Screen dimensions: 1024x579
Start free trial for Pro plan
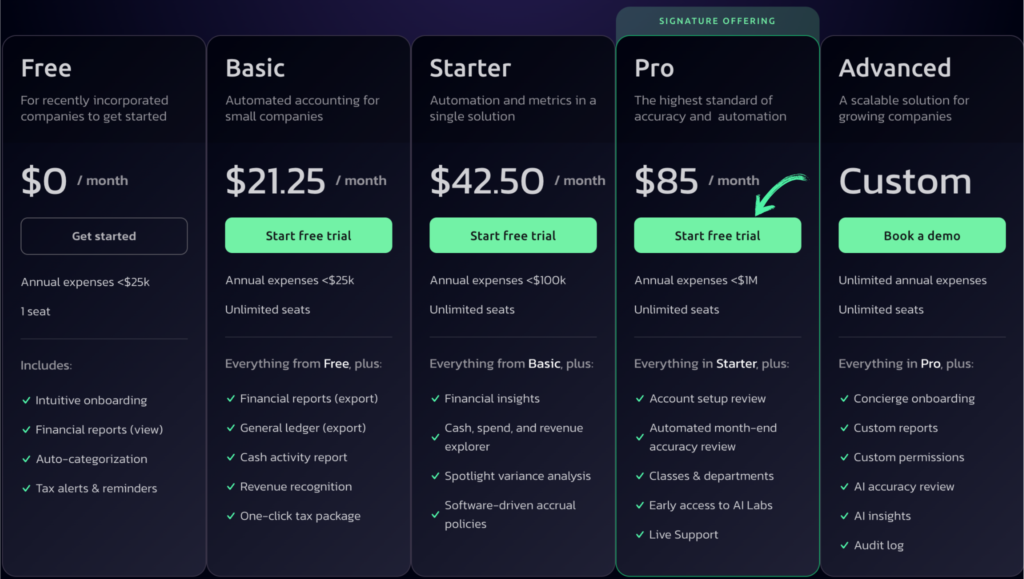pyautogui.click(x=717, y=235)
